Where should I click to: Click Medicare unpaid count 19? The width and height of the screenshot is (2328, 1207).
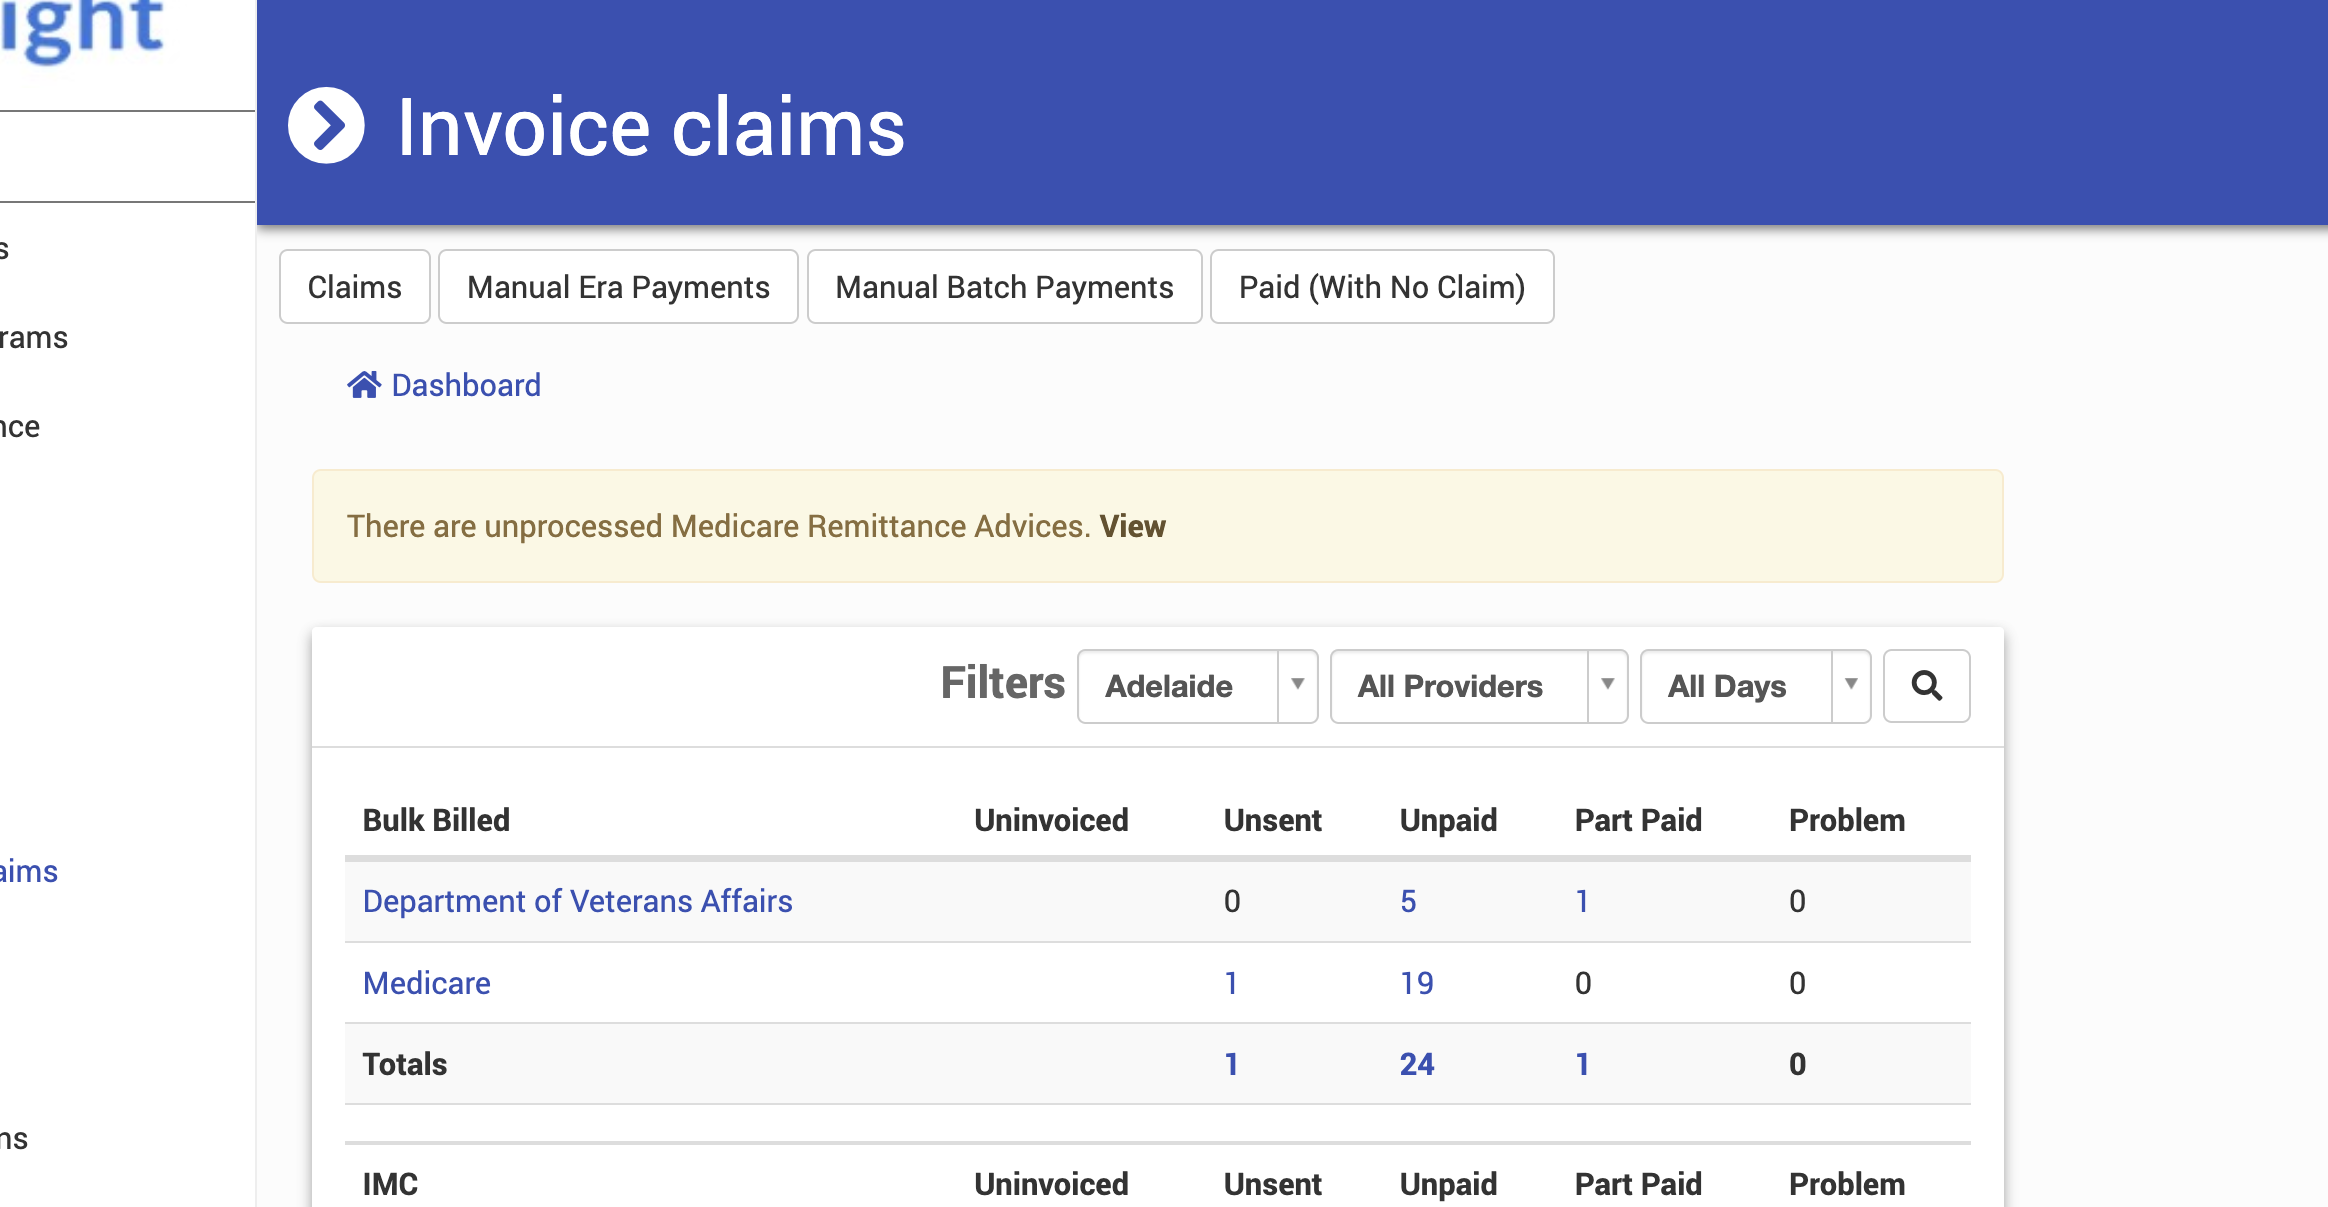(1416, 983)
